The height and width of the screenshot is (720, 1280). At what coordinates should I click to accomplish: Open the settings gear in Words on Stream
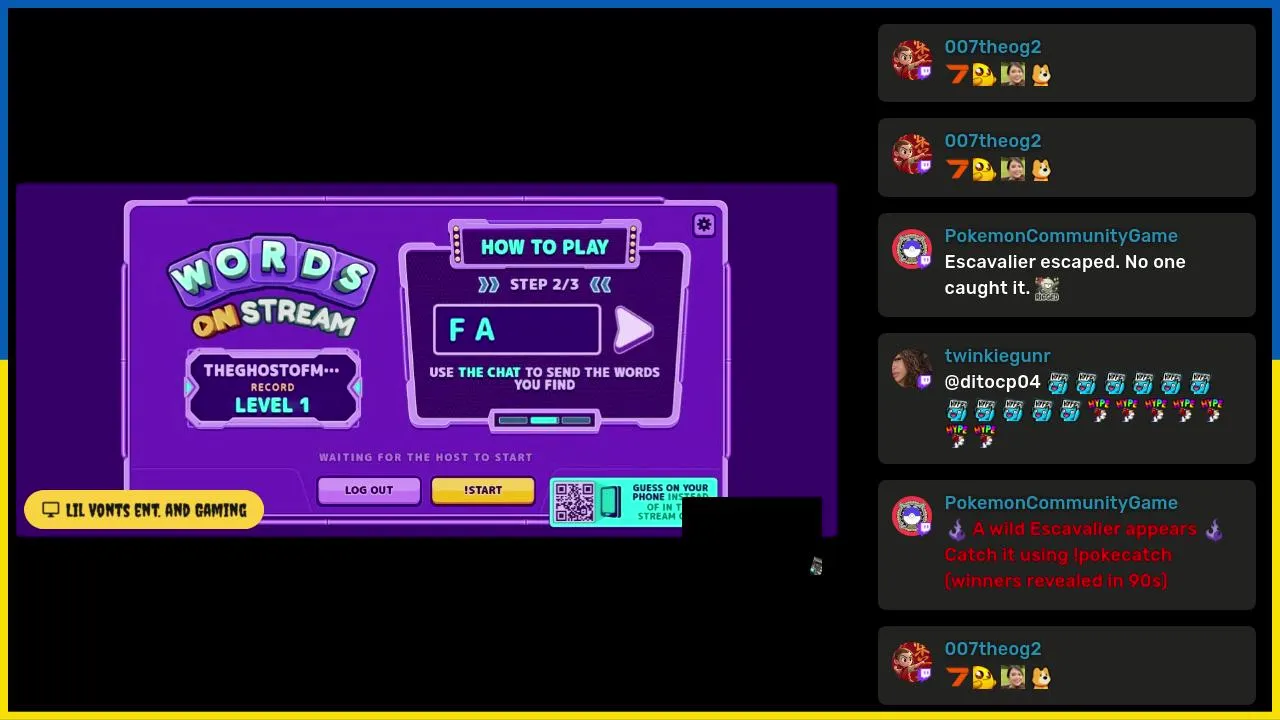pos(704,225)
